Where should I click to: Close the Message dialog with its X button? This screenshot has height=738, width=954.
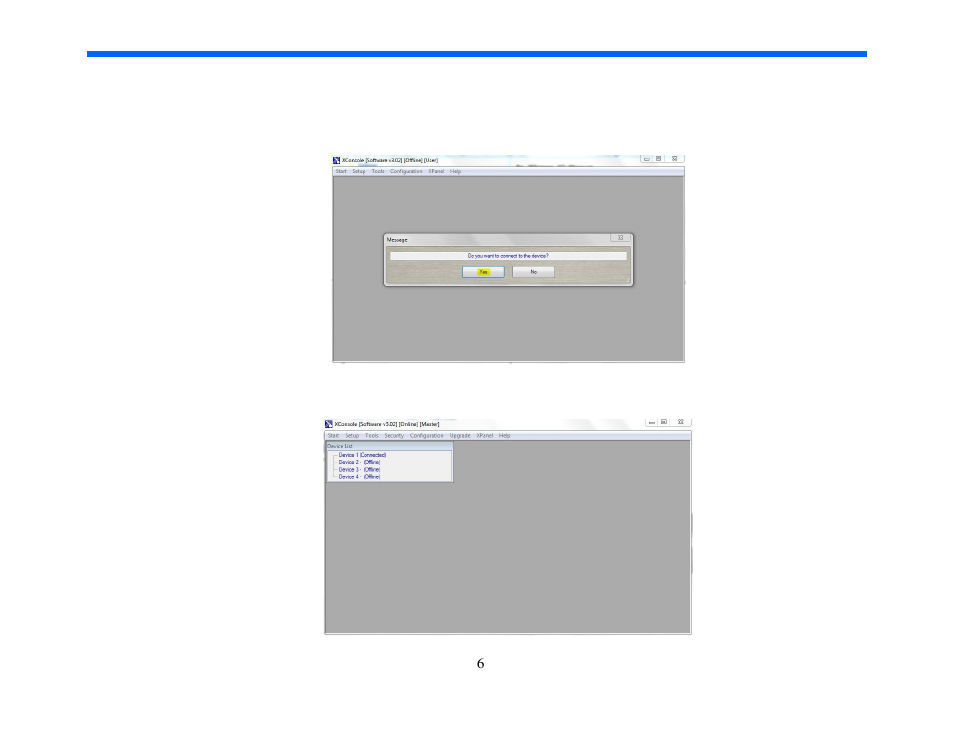tap(621, 238)
